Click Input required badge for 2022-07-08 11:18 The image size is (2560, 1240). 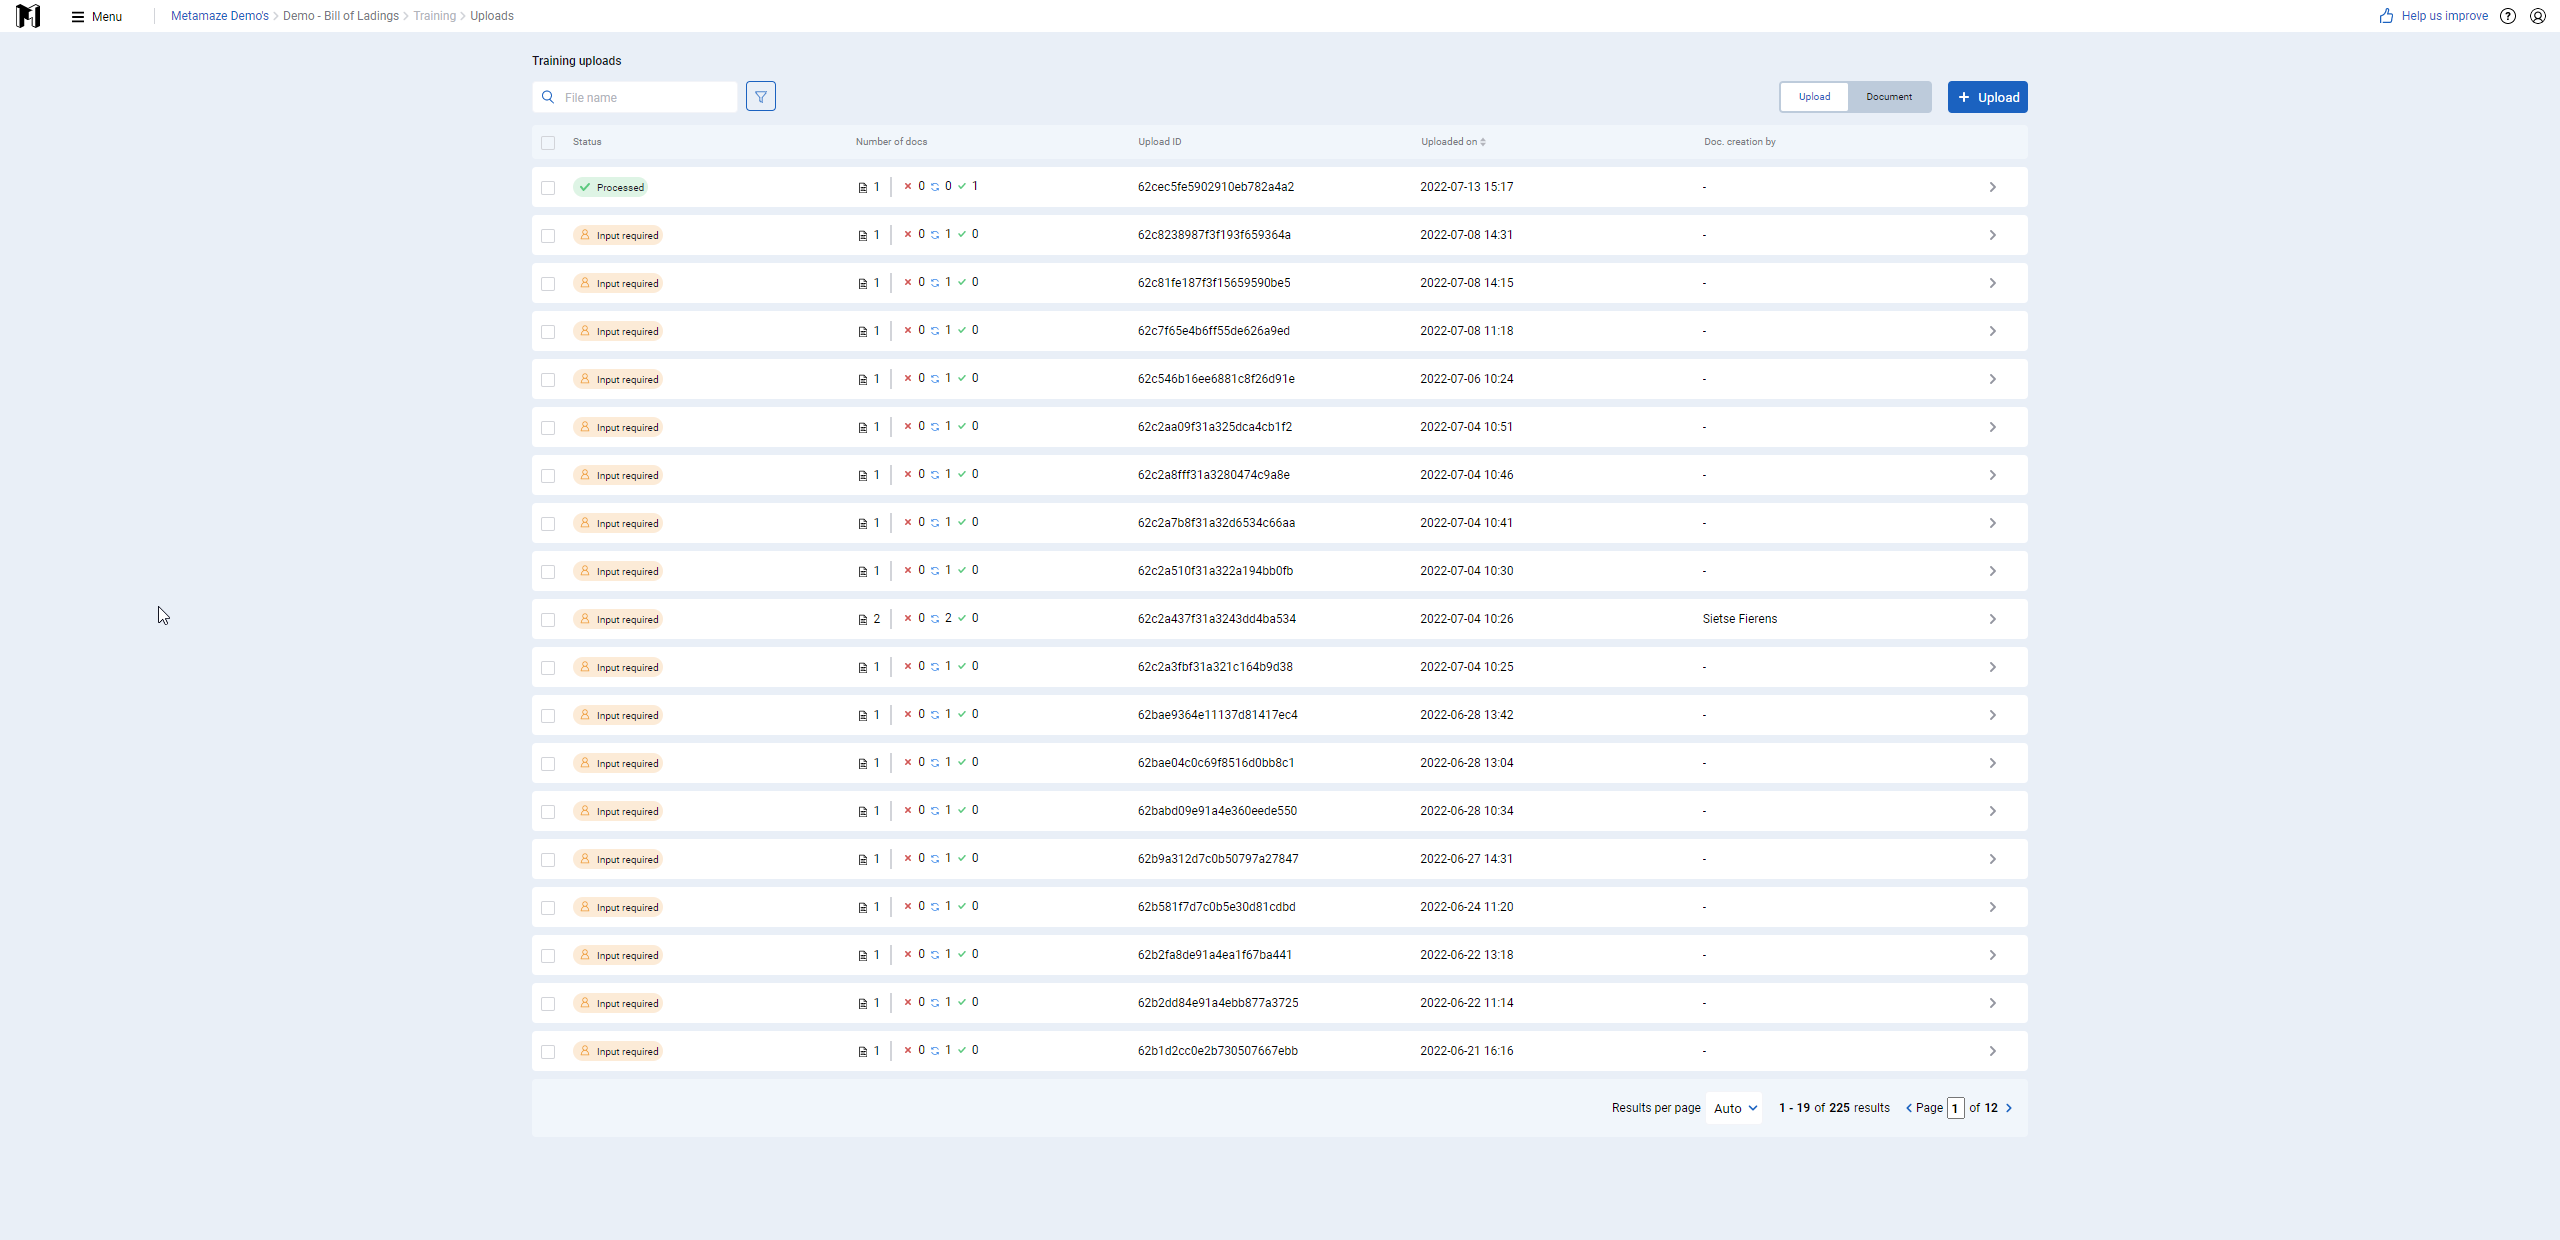[x=618, y=331]
